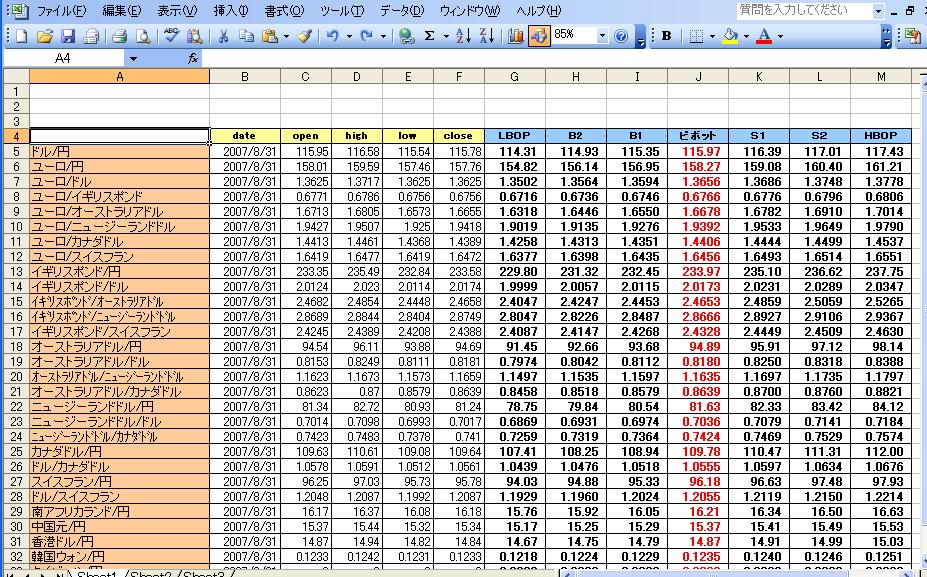Launch the Chart Wizard icon
Screen dimensions: 927x577
[516, 37]
